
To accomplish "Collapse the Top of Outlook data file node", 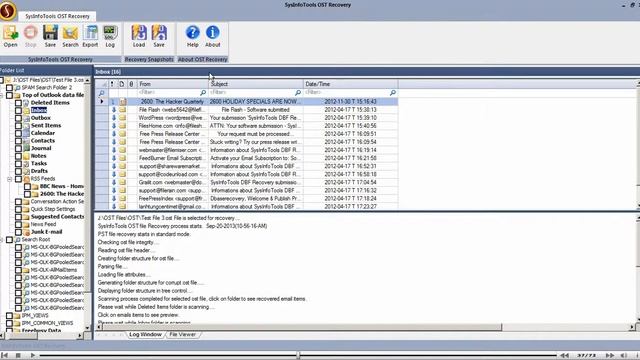I will [x=2, y=95].
